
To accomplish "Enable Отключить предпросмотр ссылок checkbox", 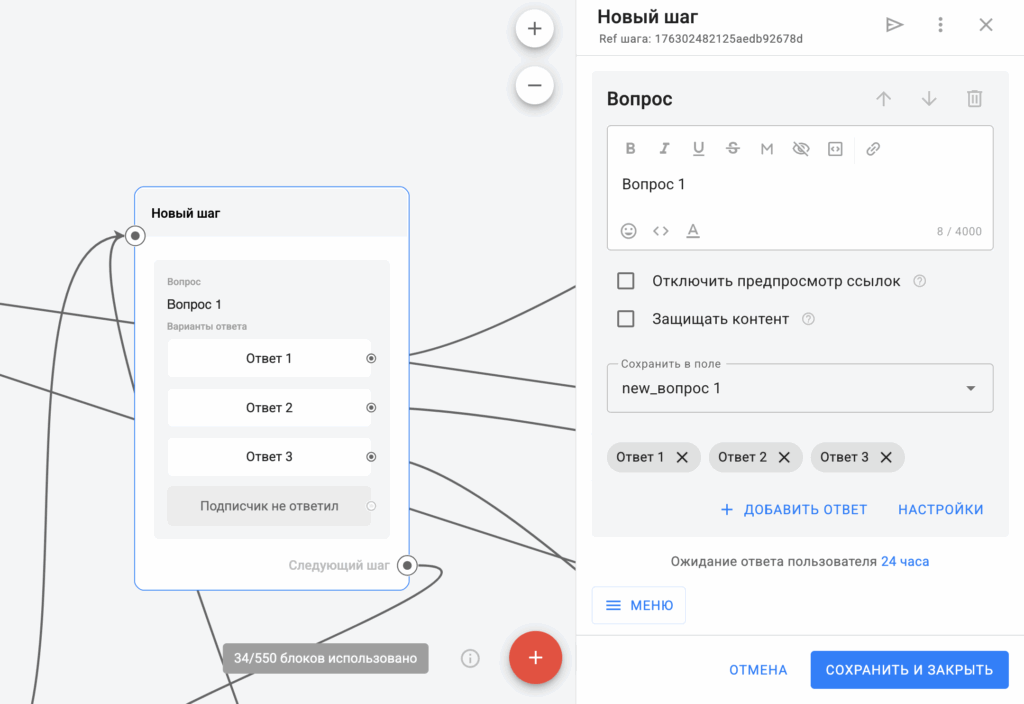I will coord(626,281).
